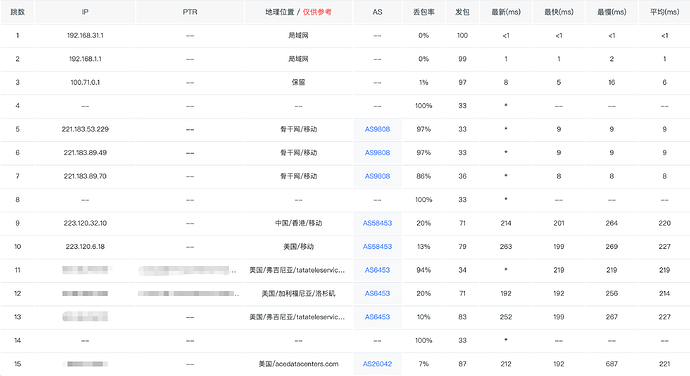Click the 94% packet loss value

(423, 270)
